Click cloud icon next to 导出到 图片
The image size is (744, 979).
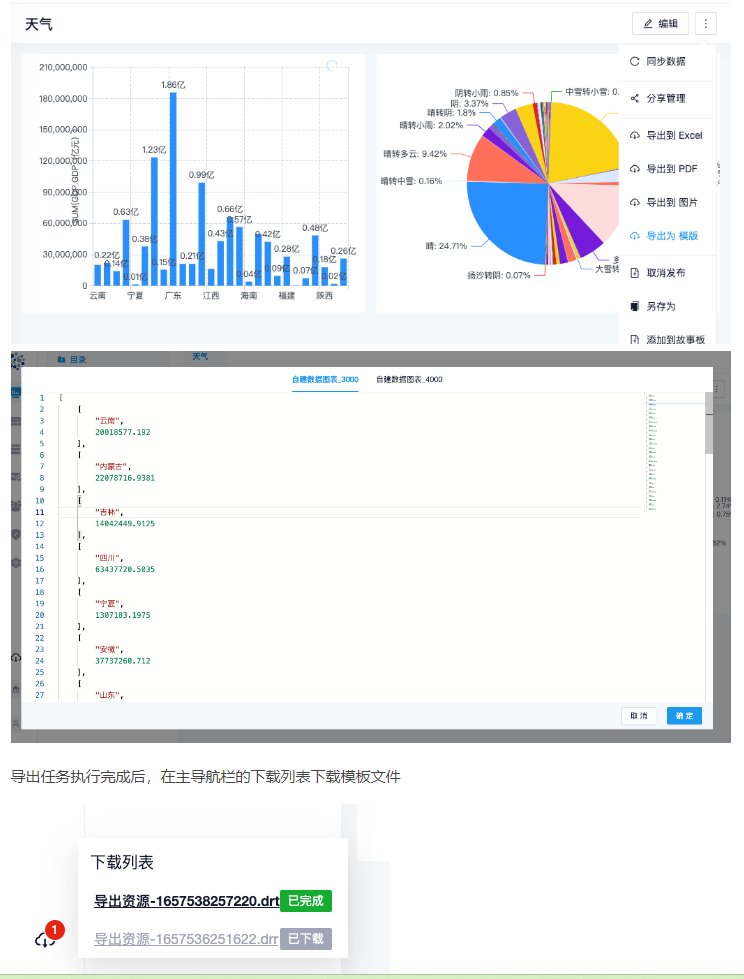click(635, 202)
